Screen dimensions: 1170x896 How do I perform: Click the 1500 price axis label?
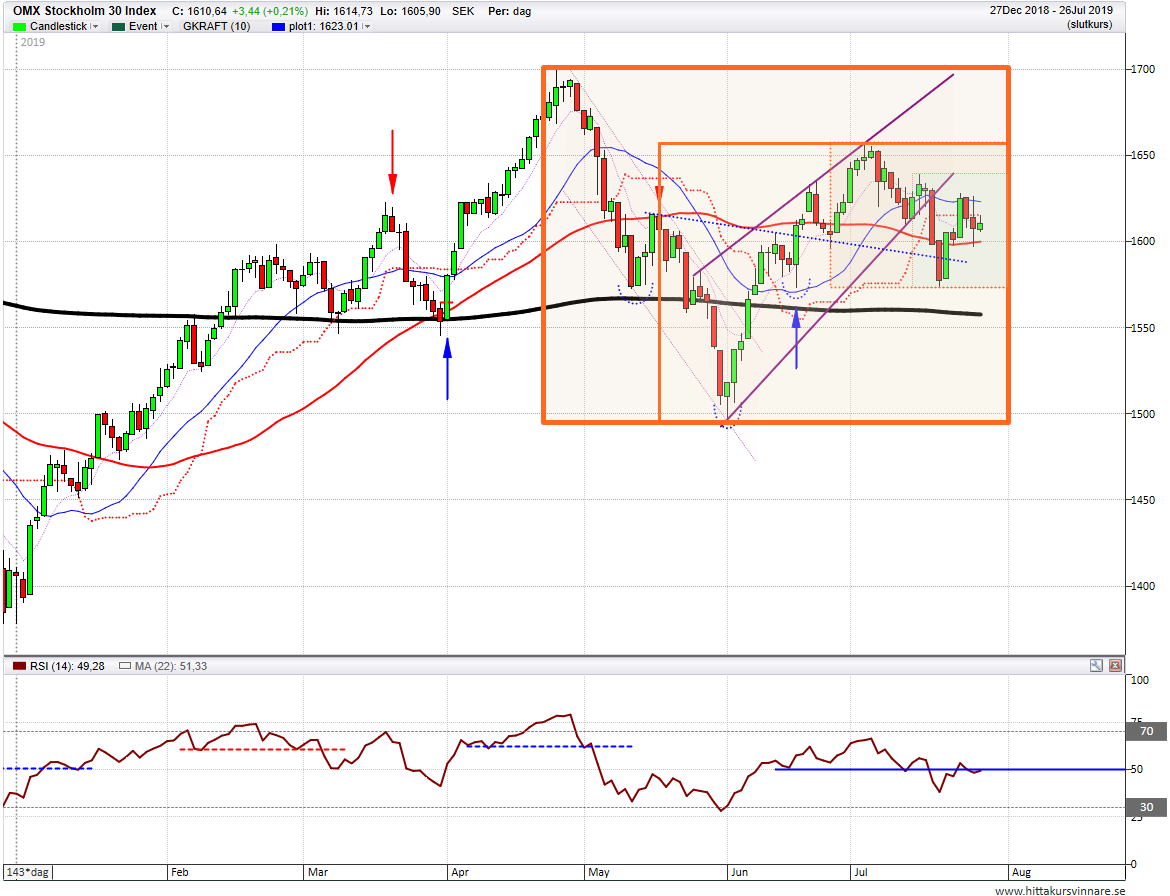coord(1142,414)
